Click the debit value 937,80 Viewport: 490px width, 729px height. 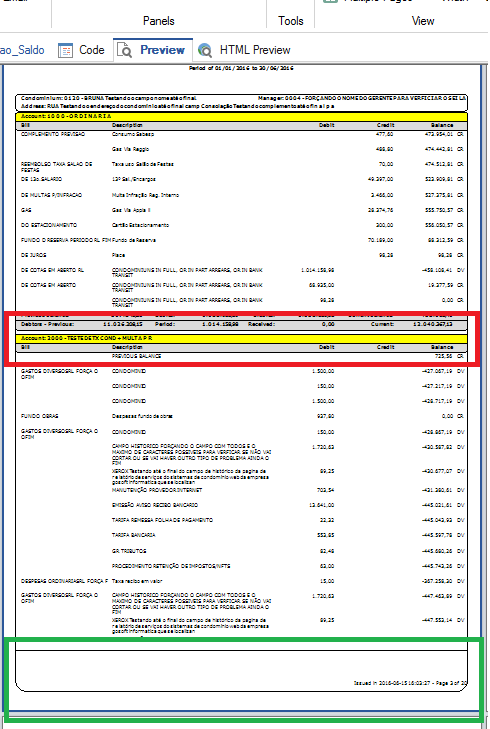(325, 416)
